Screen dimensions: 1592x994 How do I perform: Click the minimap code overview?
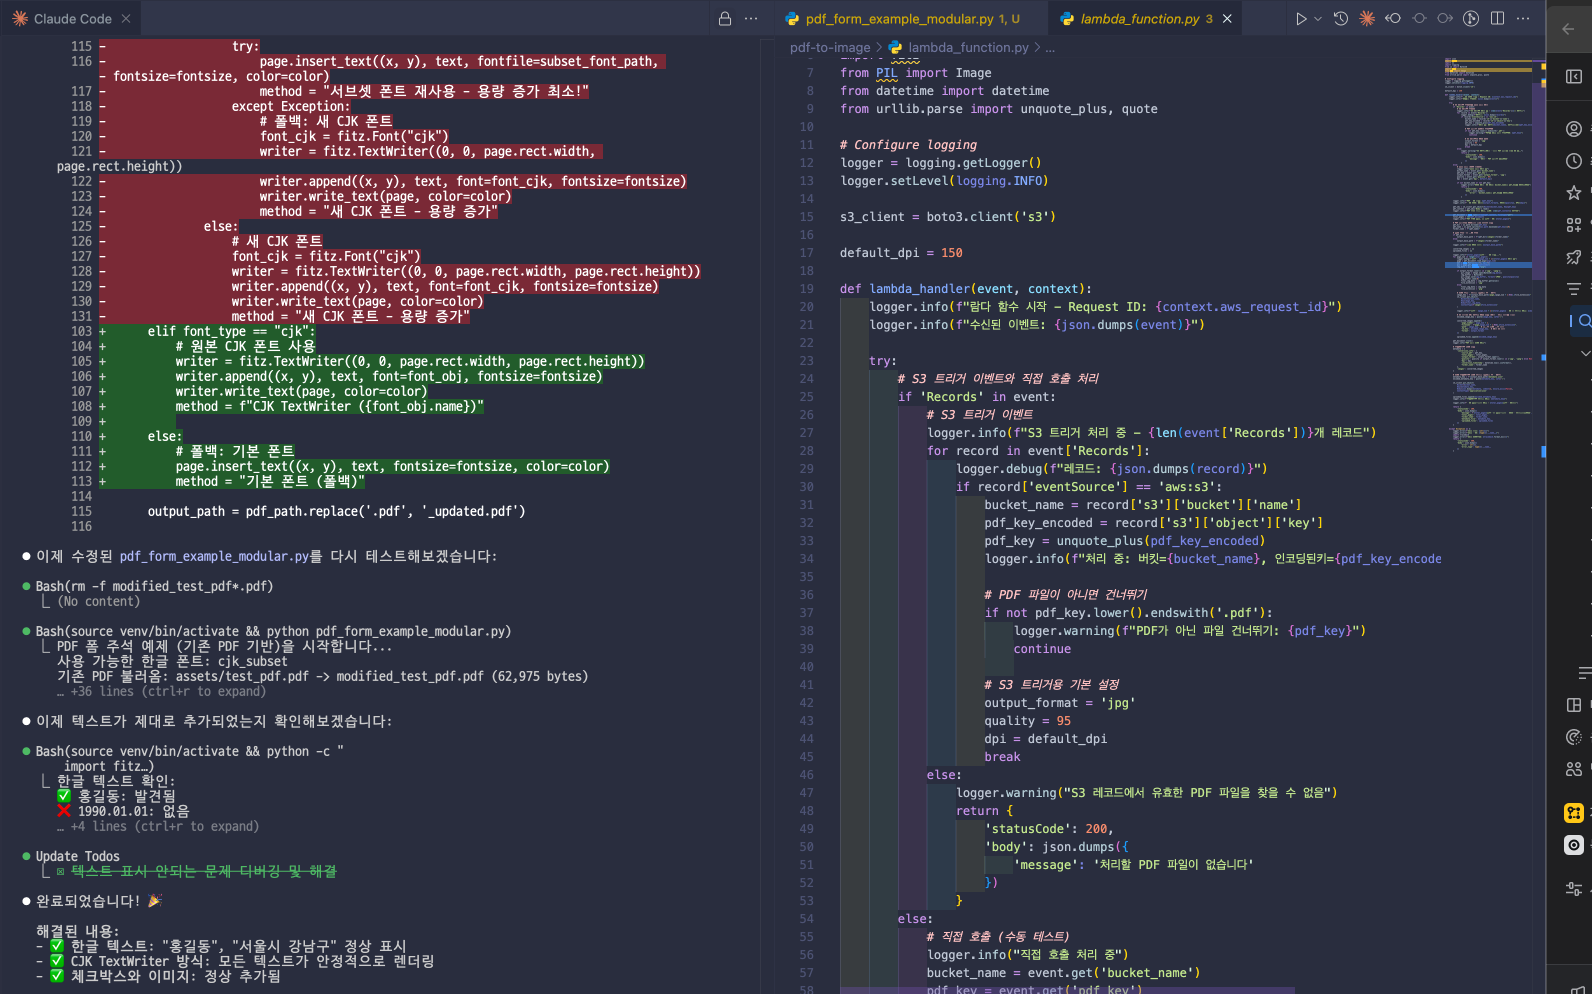(x=1488, y=255)
